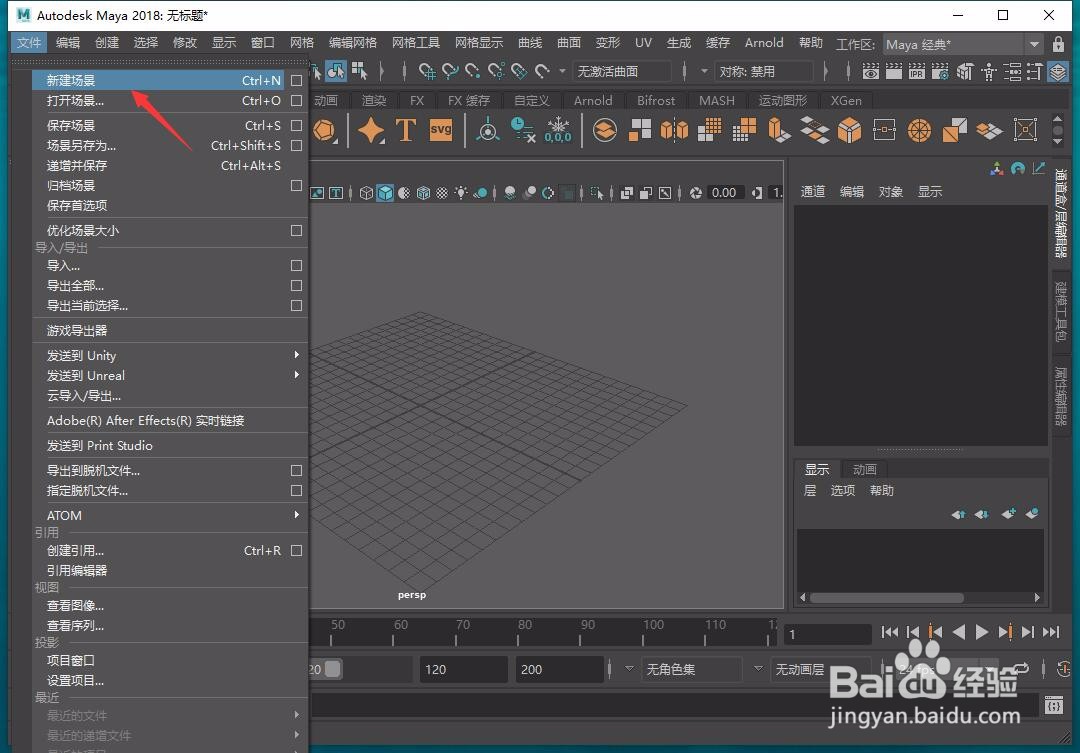Click the orange star sweep mesh icon
Viewport: 1080px width, 753px height.
coord(371,130)
